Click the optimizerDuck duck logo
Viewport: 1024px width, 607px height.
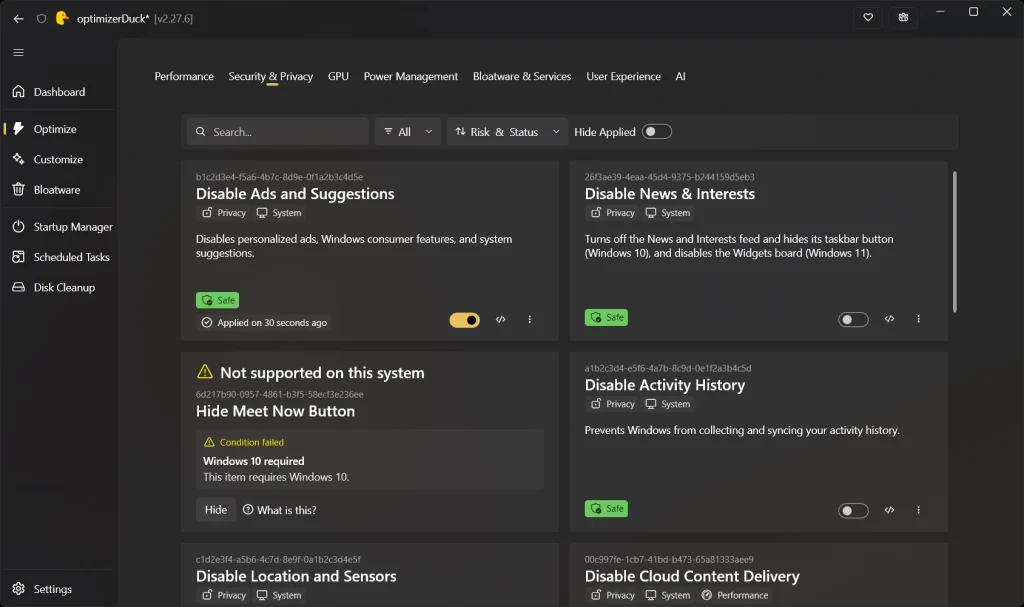click(x=62, y=18)
